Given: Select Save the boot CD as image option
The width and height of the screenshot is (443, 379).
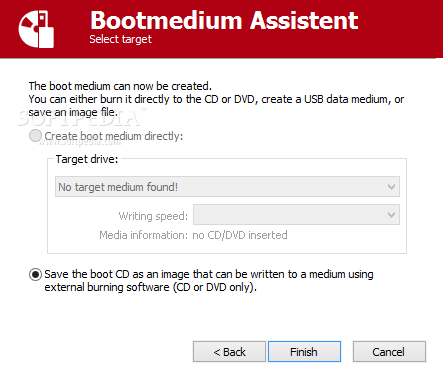Looking at the screenshot, I should [x=35, y=275].
